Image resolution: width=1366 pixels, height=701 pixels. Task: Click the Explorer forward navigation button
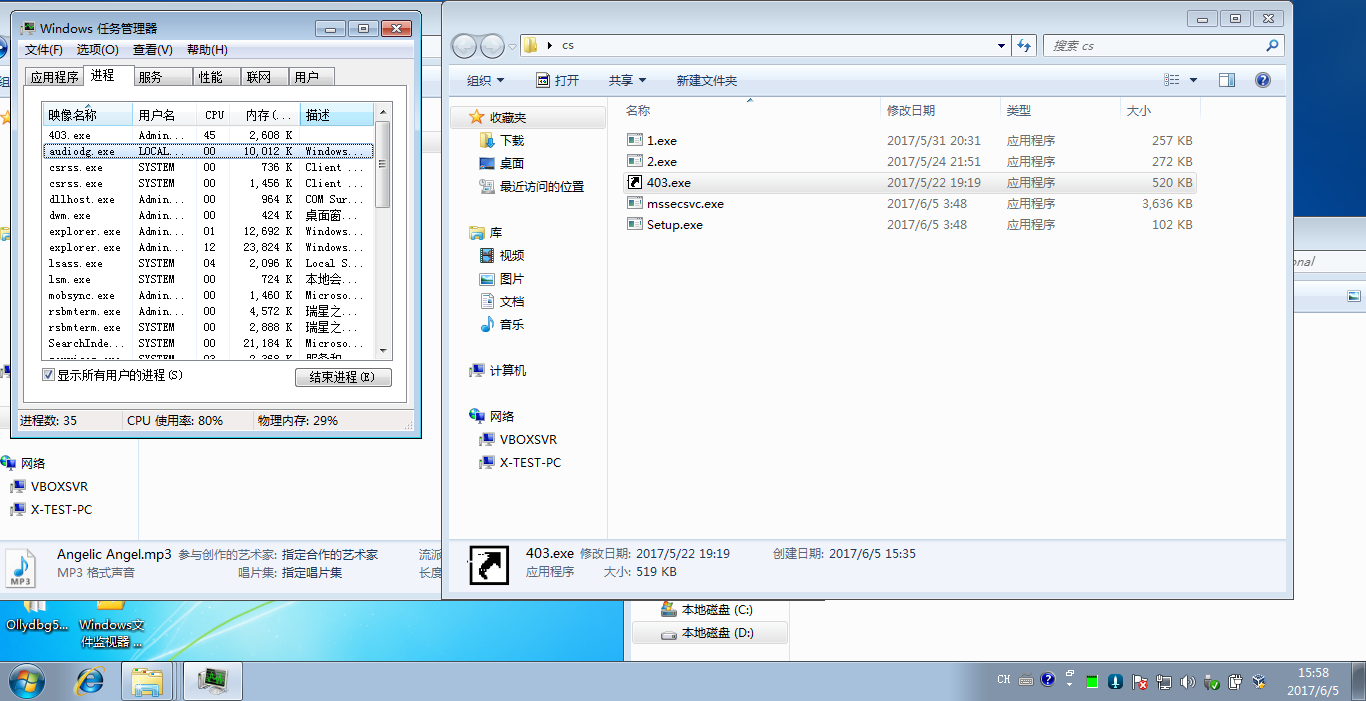(492, 46)
